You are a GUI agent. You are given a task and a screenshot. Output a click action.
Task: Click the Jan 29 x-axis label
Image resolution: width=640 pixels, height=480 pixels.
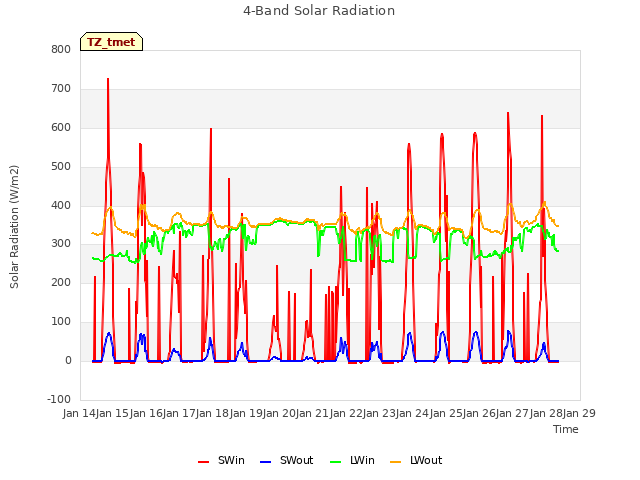pos(579,413)
